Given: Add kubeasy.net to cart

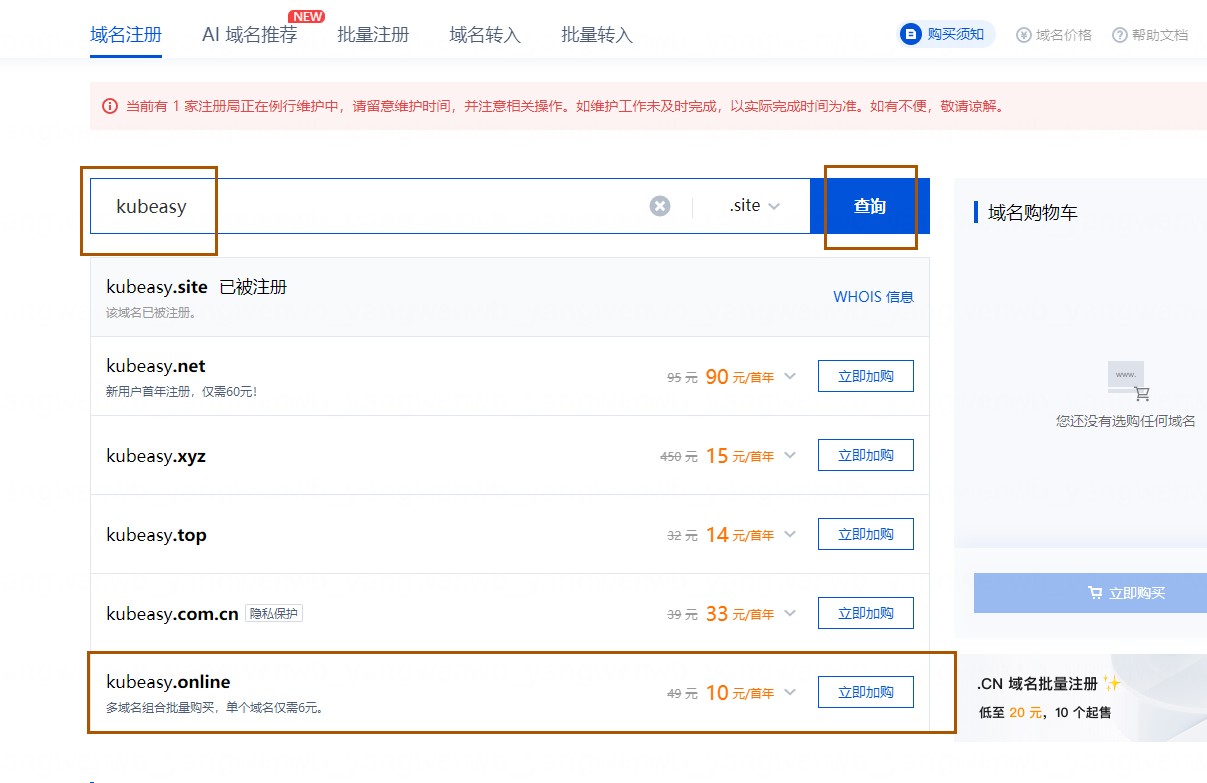Looking at the screenshot, I should point(866,377).
